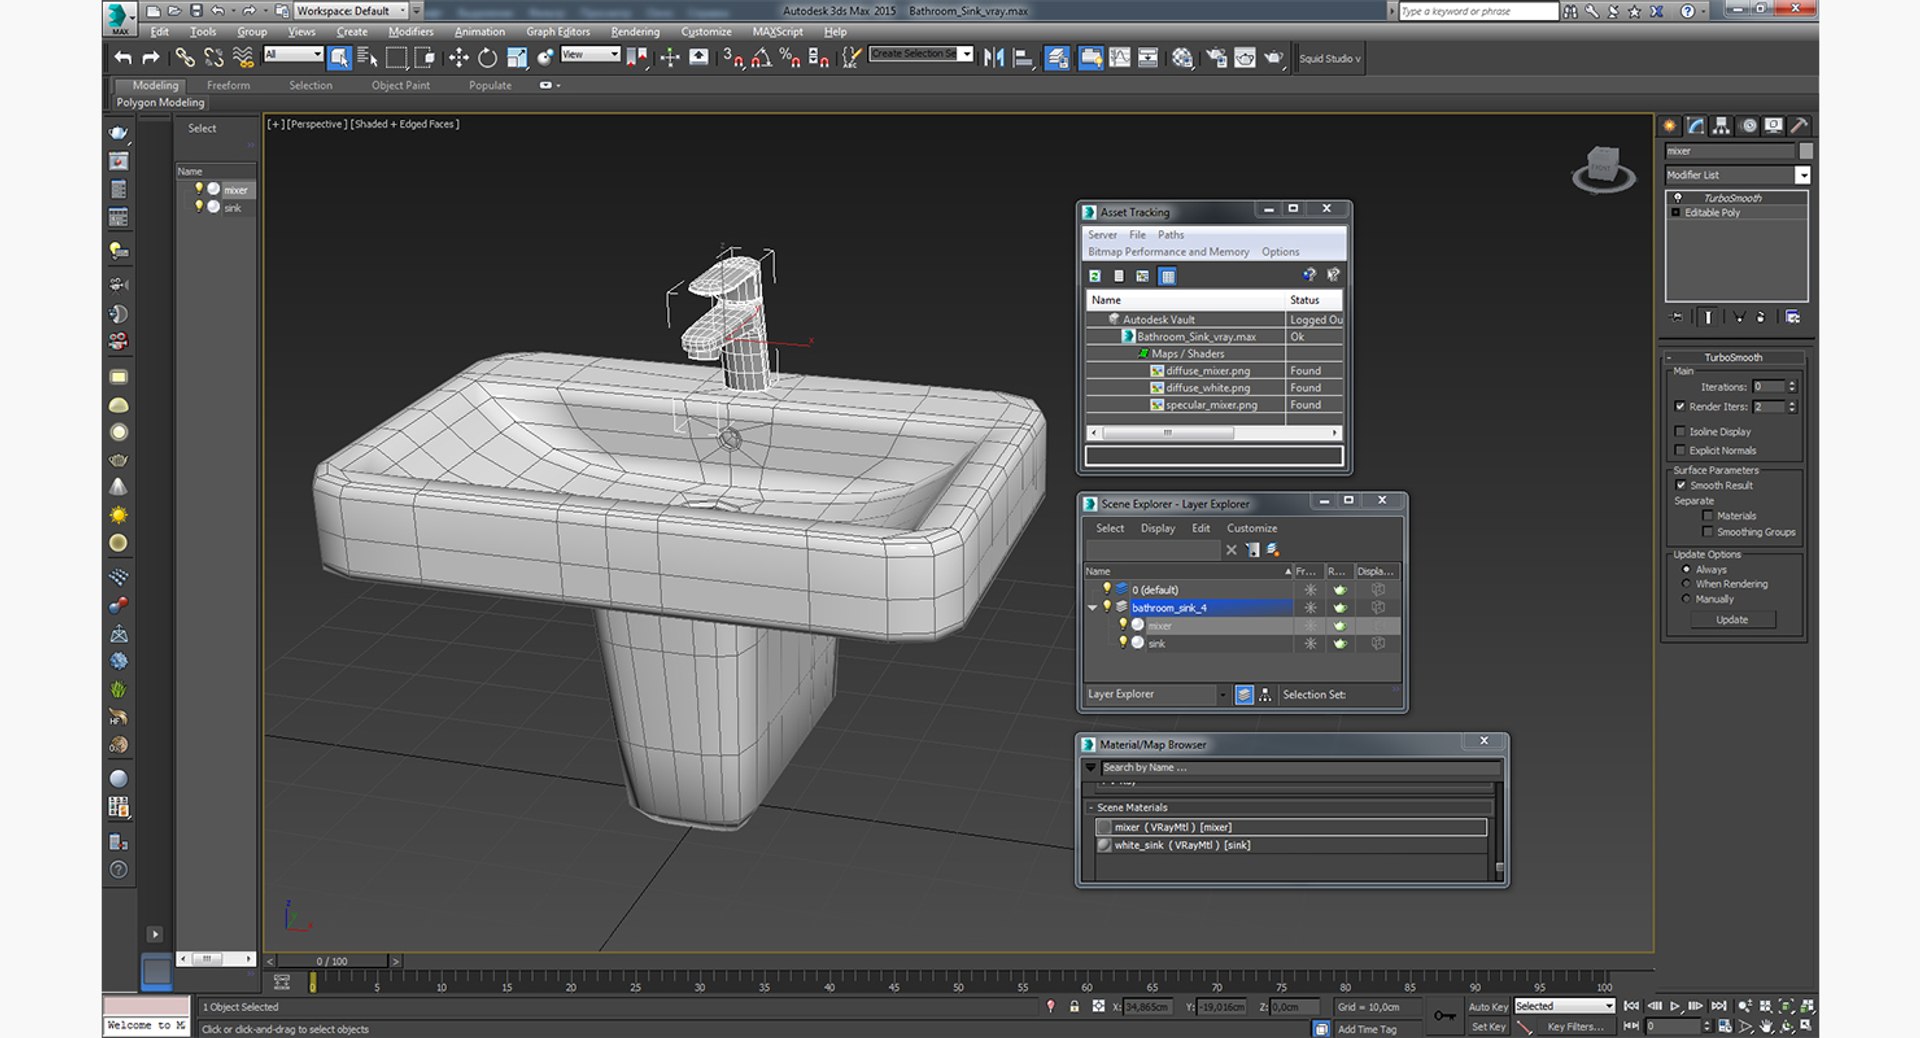Viewport: 1920px width, 1038px height.
Task: Click the Update button in TurboSmooth
Action: click(1732, 620)
